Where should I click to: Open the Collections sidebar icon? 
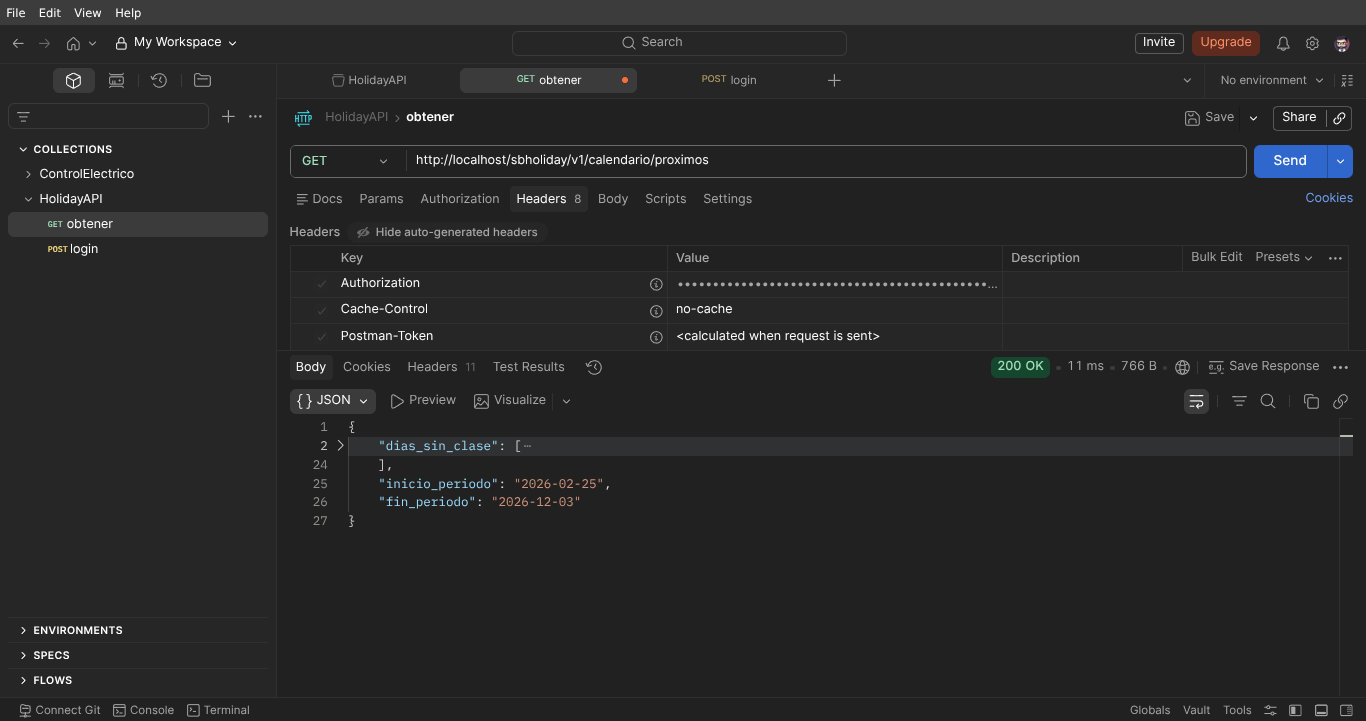[x=73, y=80]
